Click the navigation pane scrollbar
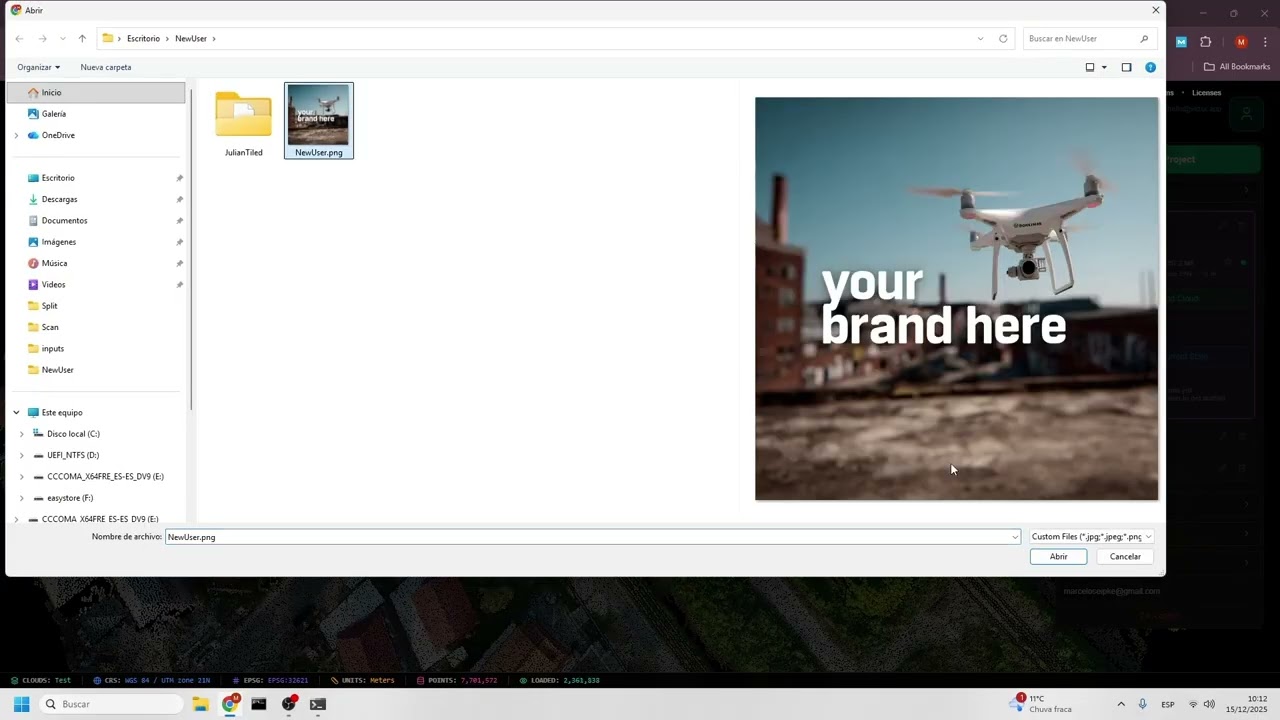 [x=190, y=250]
